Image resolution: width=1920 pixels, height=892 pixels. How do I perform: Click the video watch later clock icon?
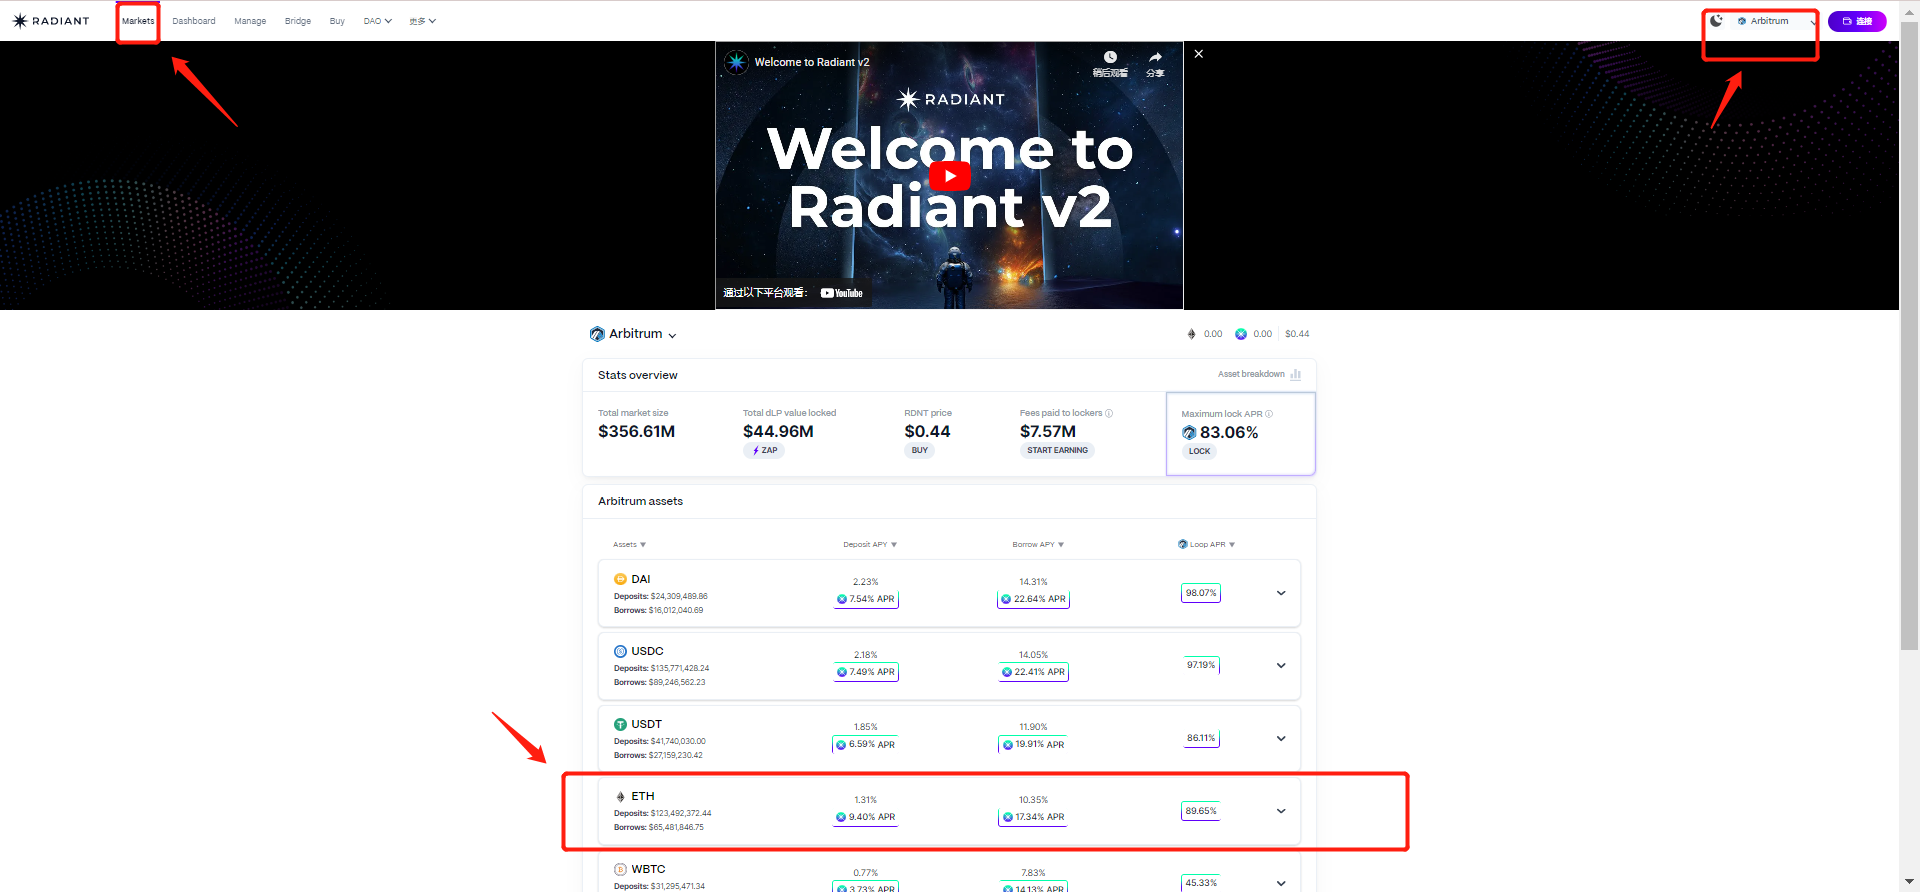coord(1109,59)
